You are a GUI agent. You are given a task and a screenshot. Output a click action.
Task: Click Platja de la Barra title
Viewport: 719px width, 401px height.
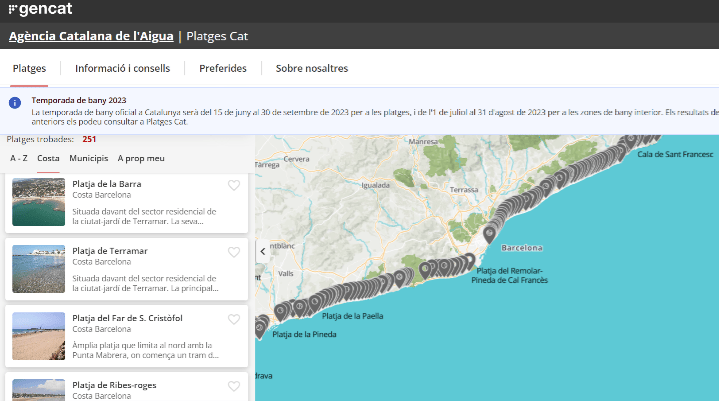click(x=106, y=184)
